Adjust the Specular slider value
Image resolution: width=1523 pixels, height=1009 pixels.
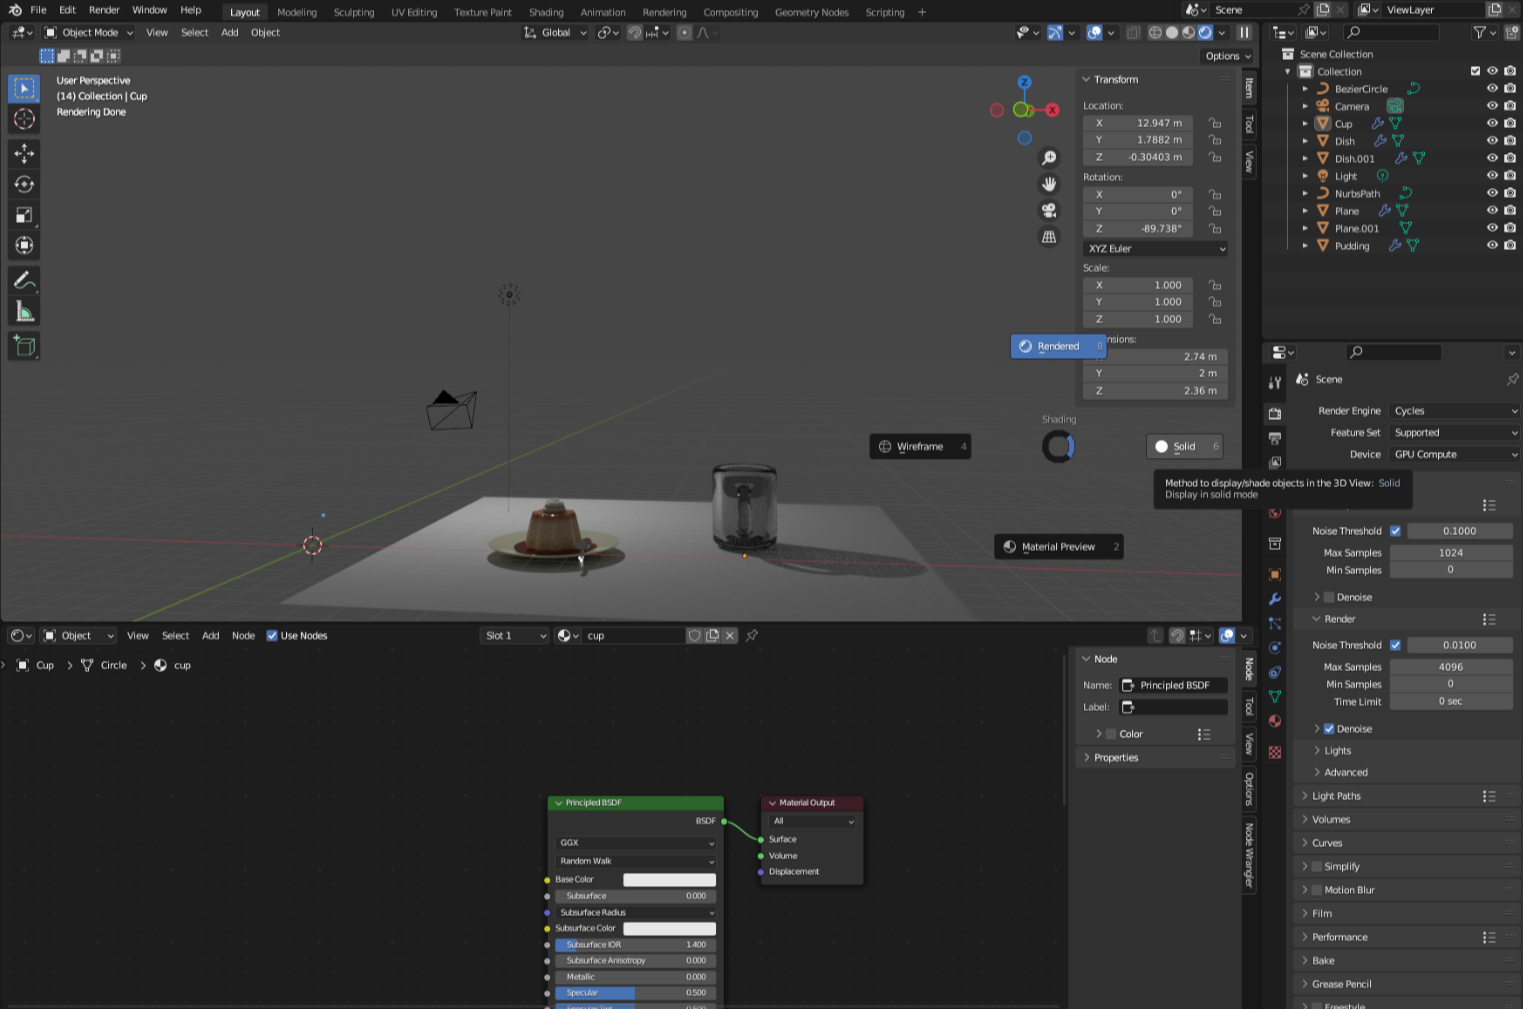(x=636, y=993)
